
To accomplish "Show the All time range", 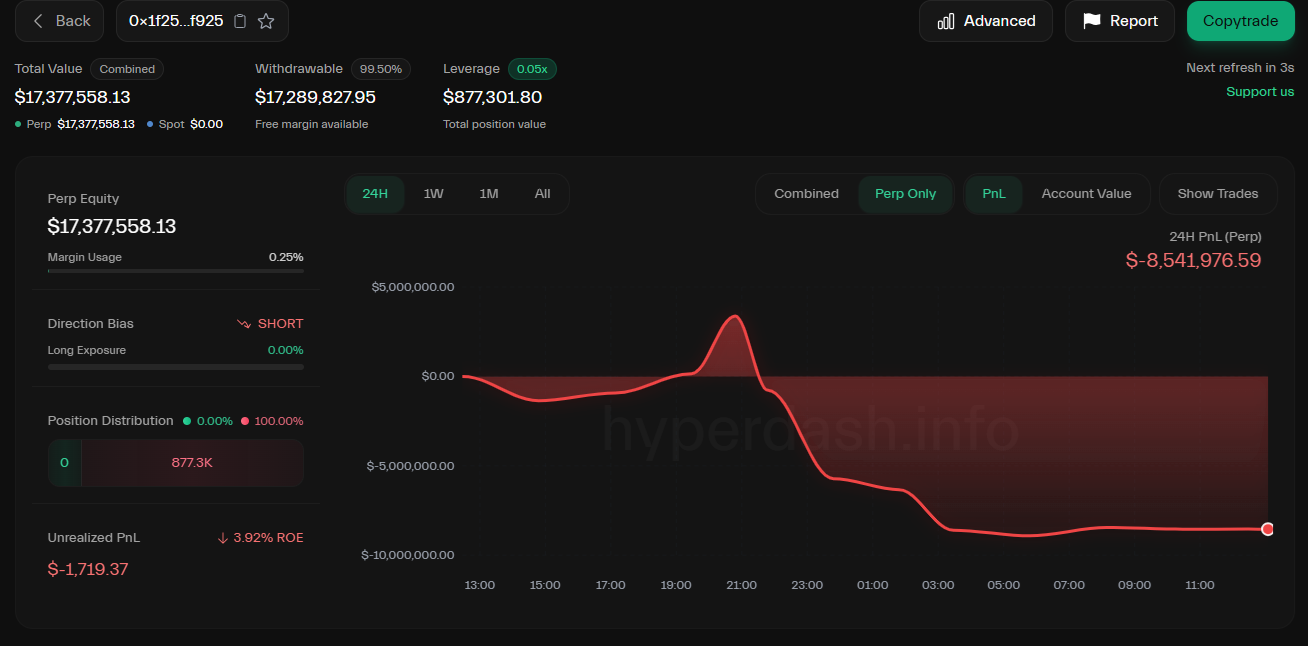I will 542,194.
